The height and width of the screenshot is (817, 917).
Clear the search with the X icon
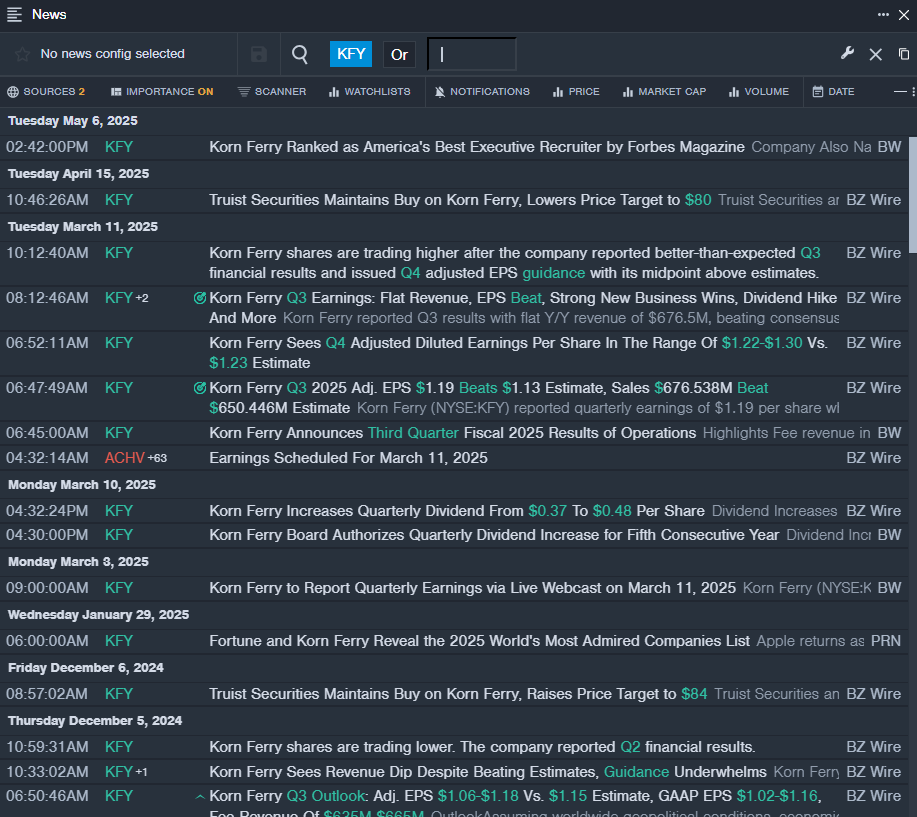(x=875, y=54)
